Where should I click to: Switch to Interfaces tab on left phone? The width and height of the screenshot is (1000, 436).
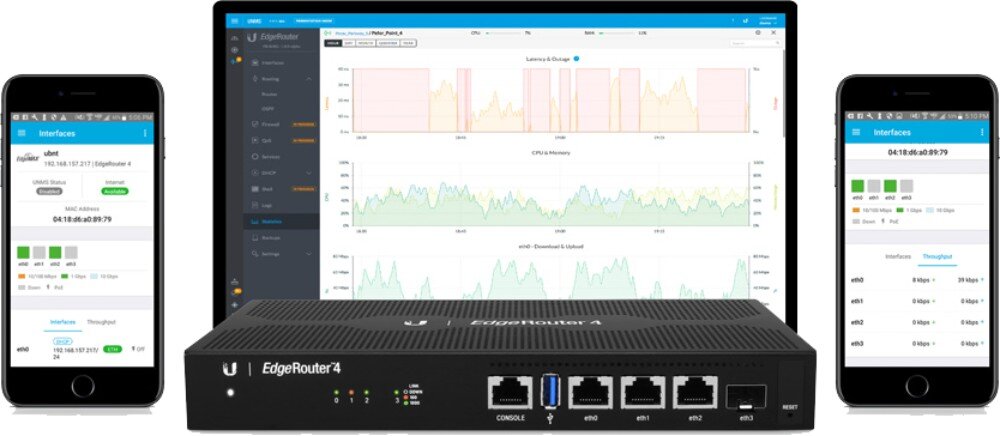pos(63,323)
